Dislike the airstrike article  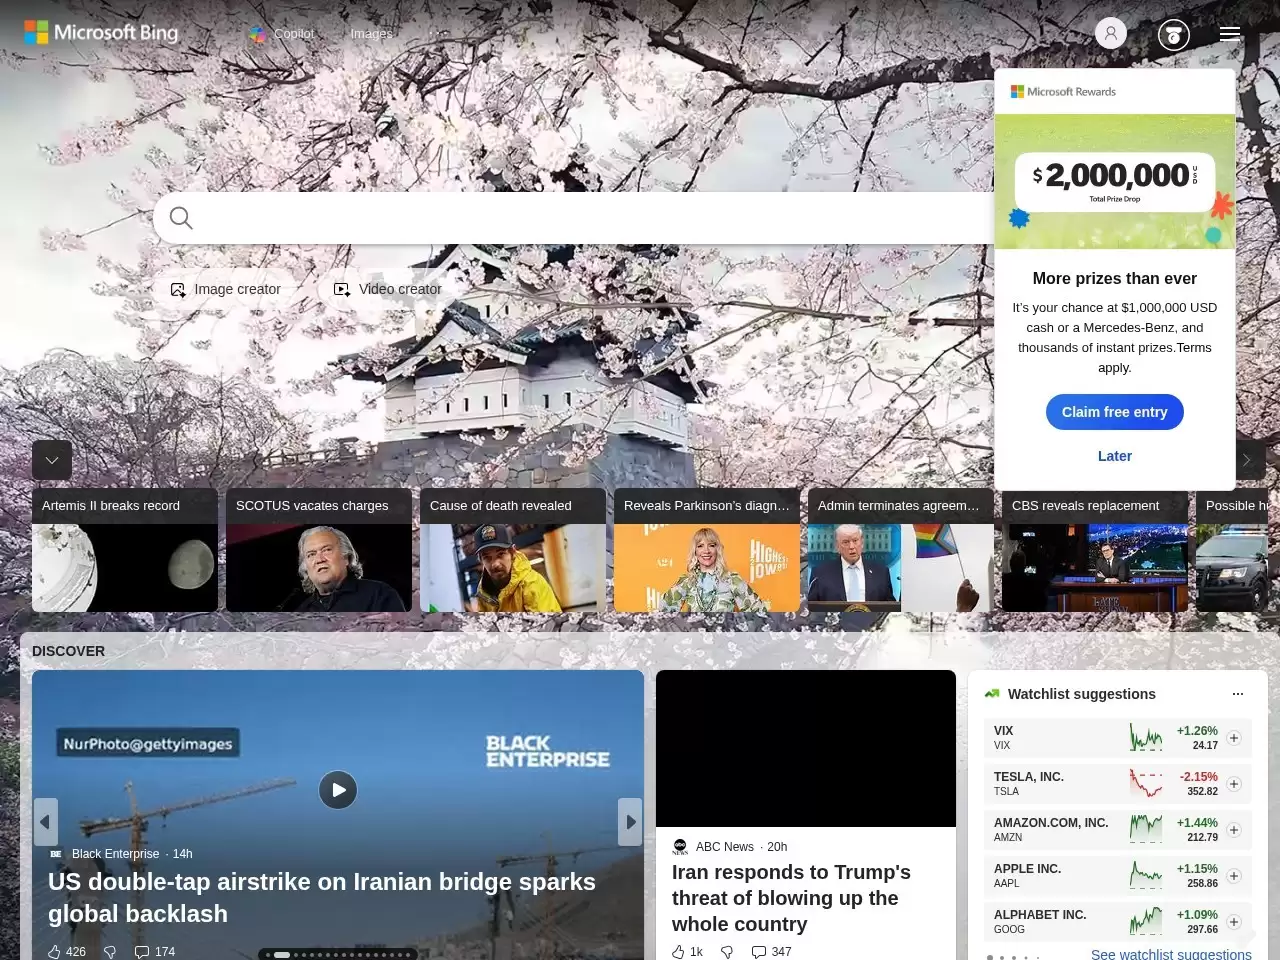pos(111,952)
